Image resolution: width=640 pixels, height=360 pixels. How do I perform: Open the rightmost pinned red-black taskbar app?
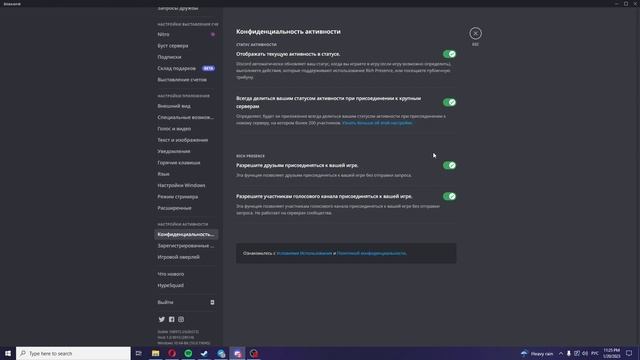253,353
